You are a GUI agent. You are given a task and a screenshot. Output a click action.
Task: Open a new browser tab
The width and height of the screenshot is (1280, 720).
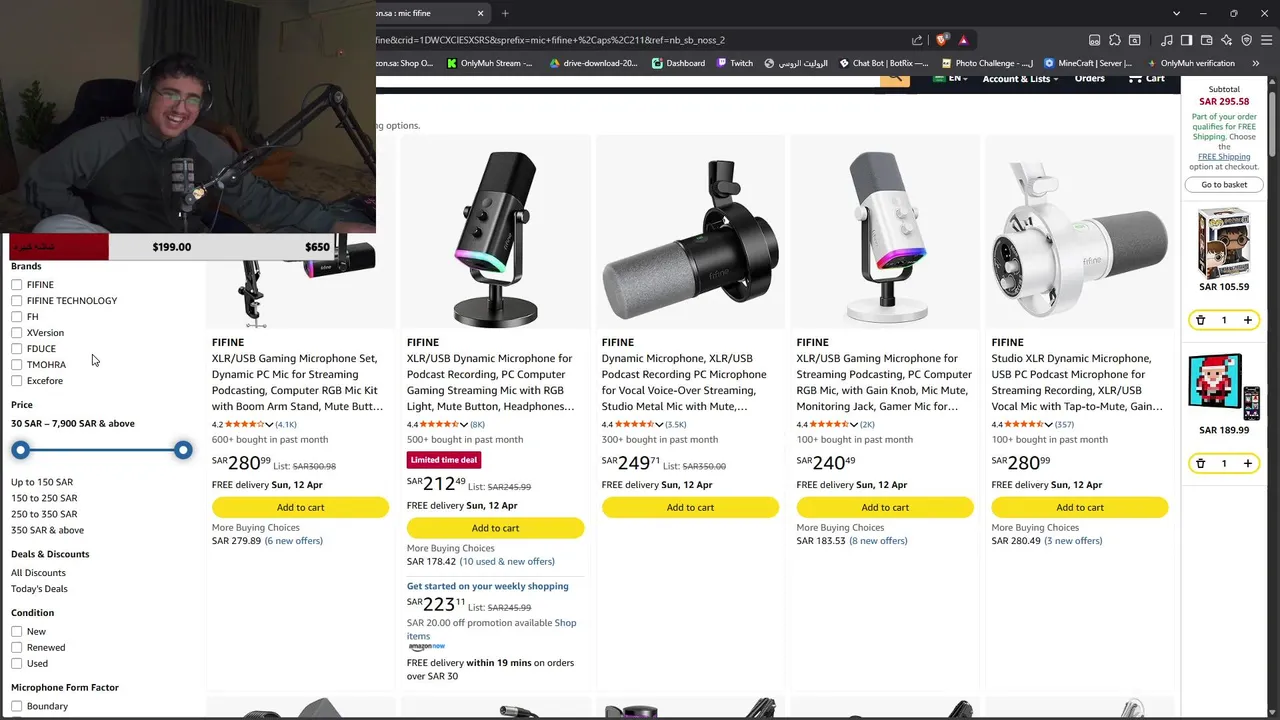coord(505,13)
